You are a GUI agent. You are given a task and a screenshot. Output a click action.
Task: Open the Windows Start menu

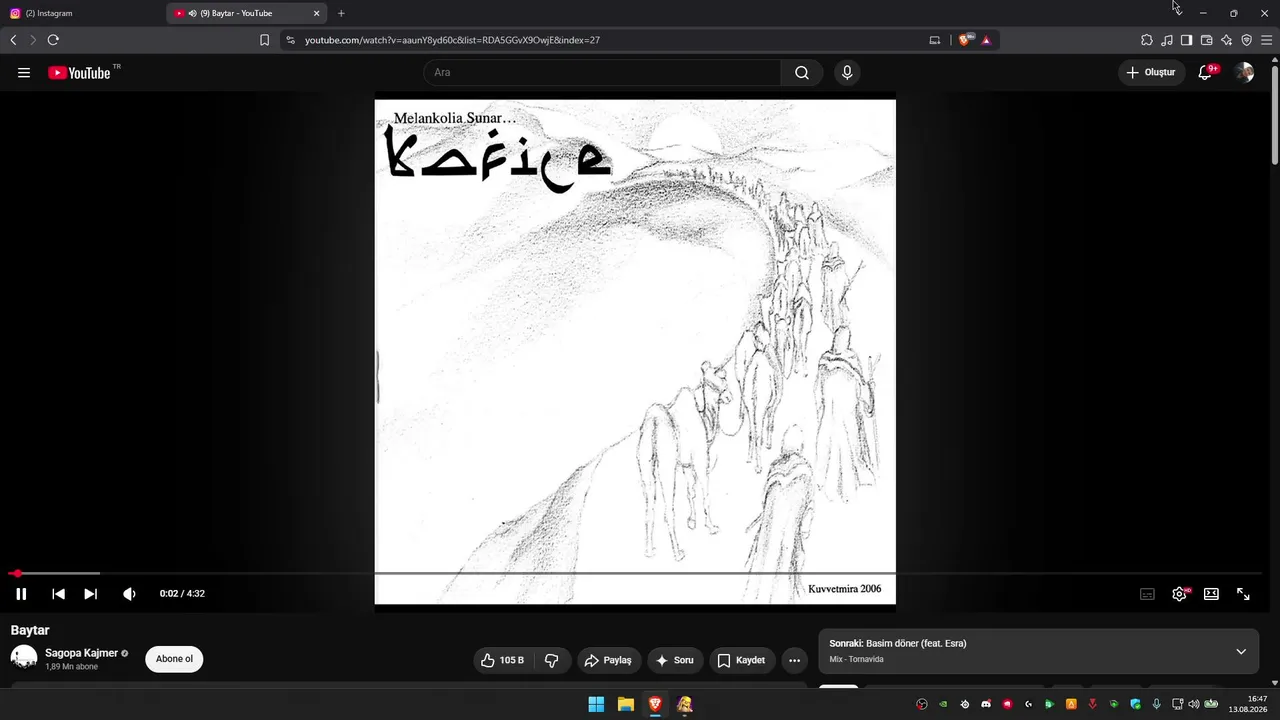click(x=596, y=704)
